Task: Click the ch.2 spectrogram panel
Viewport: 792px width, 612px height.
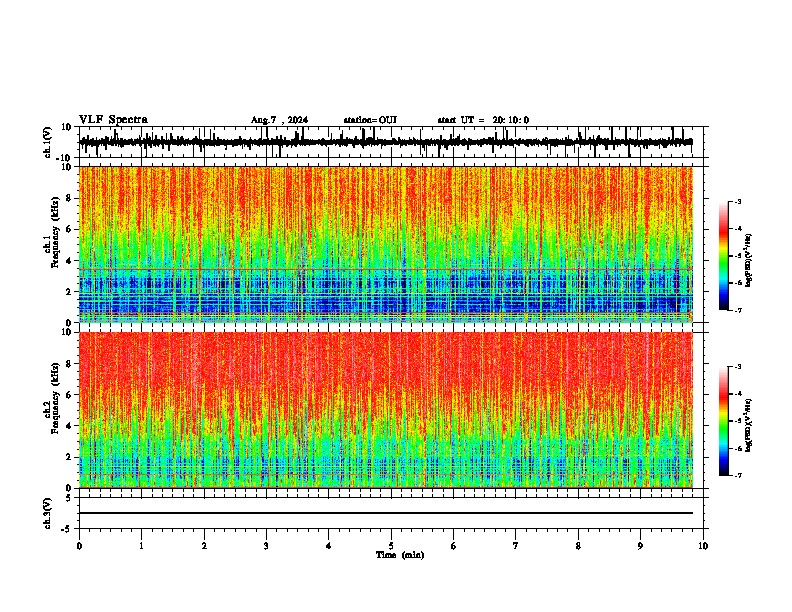Action: tap(386, 410)
